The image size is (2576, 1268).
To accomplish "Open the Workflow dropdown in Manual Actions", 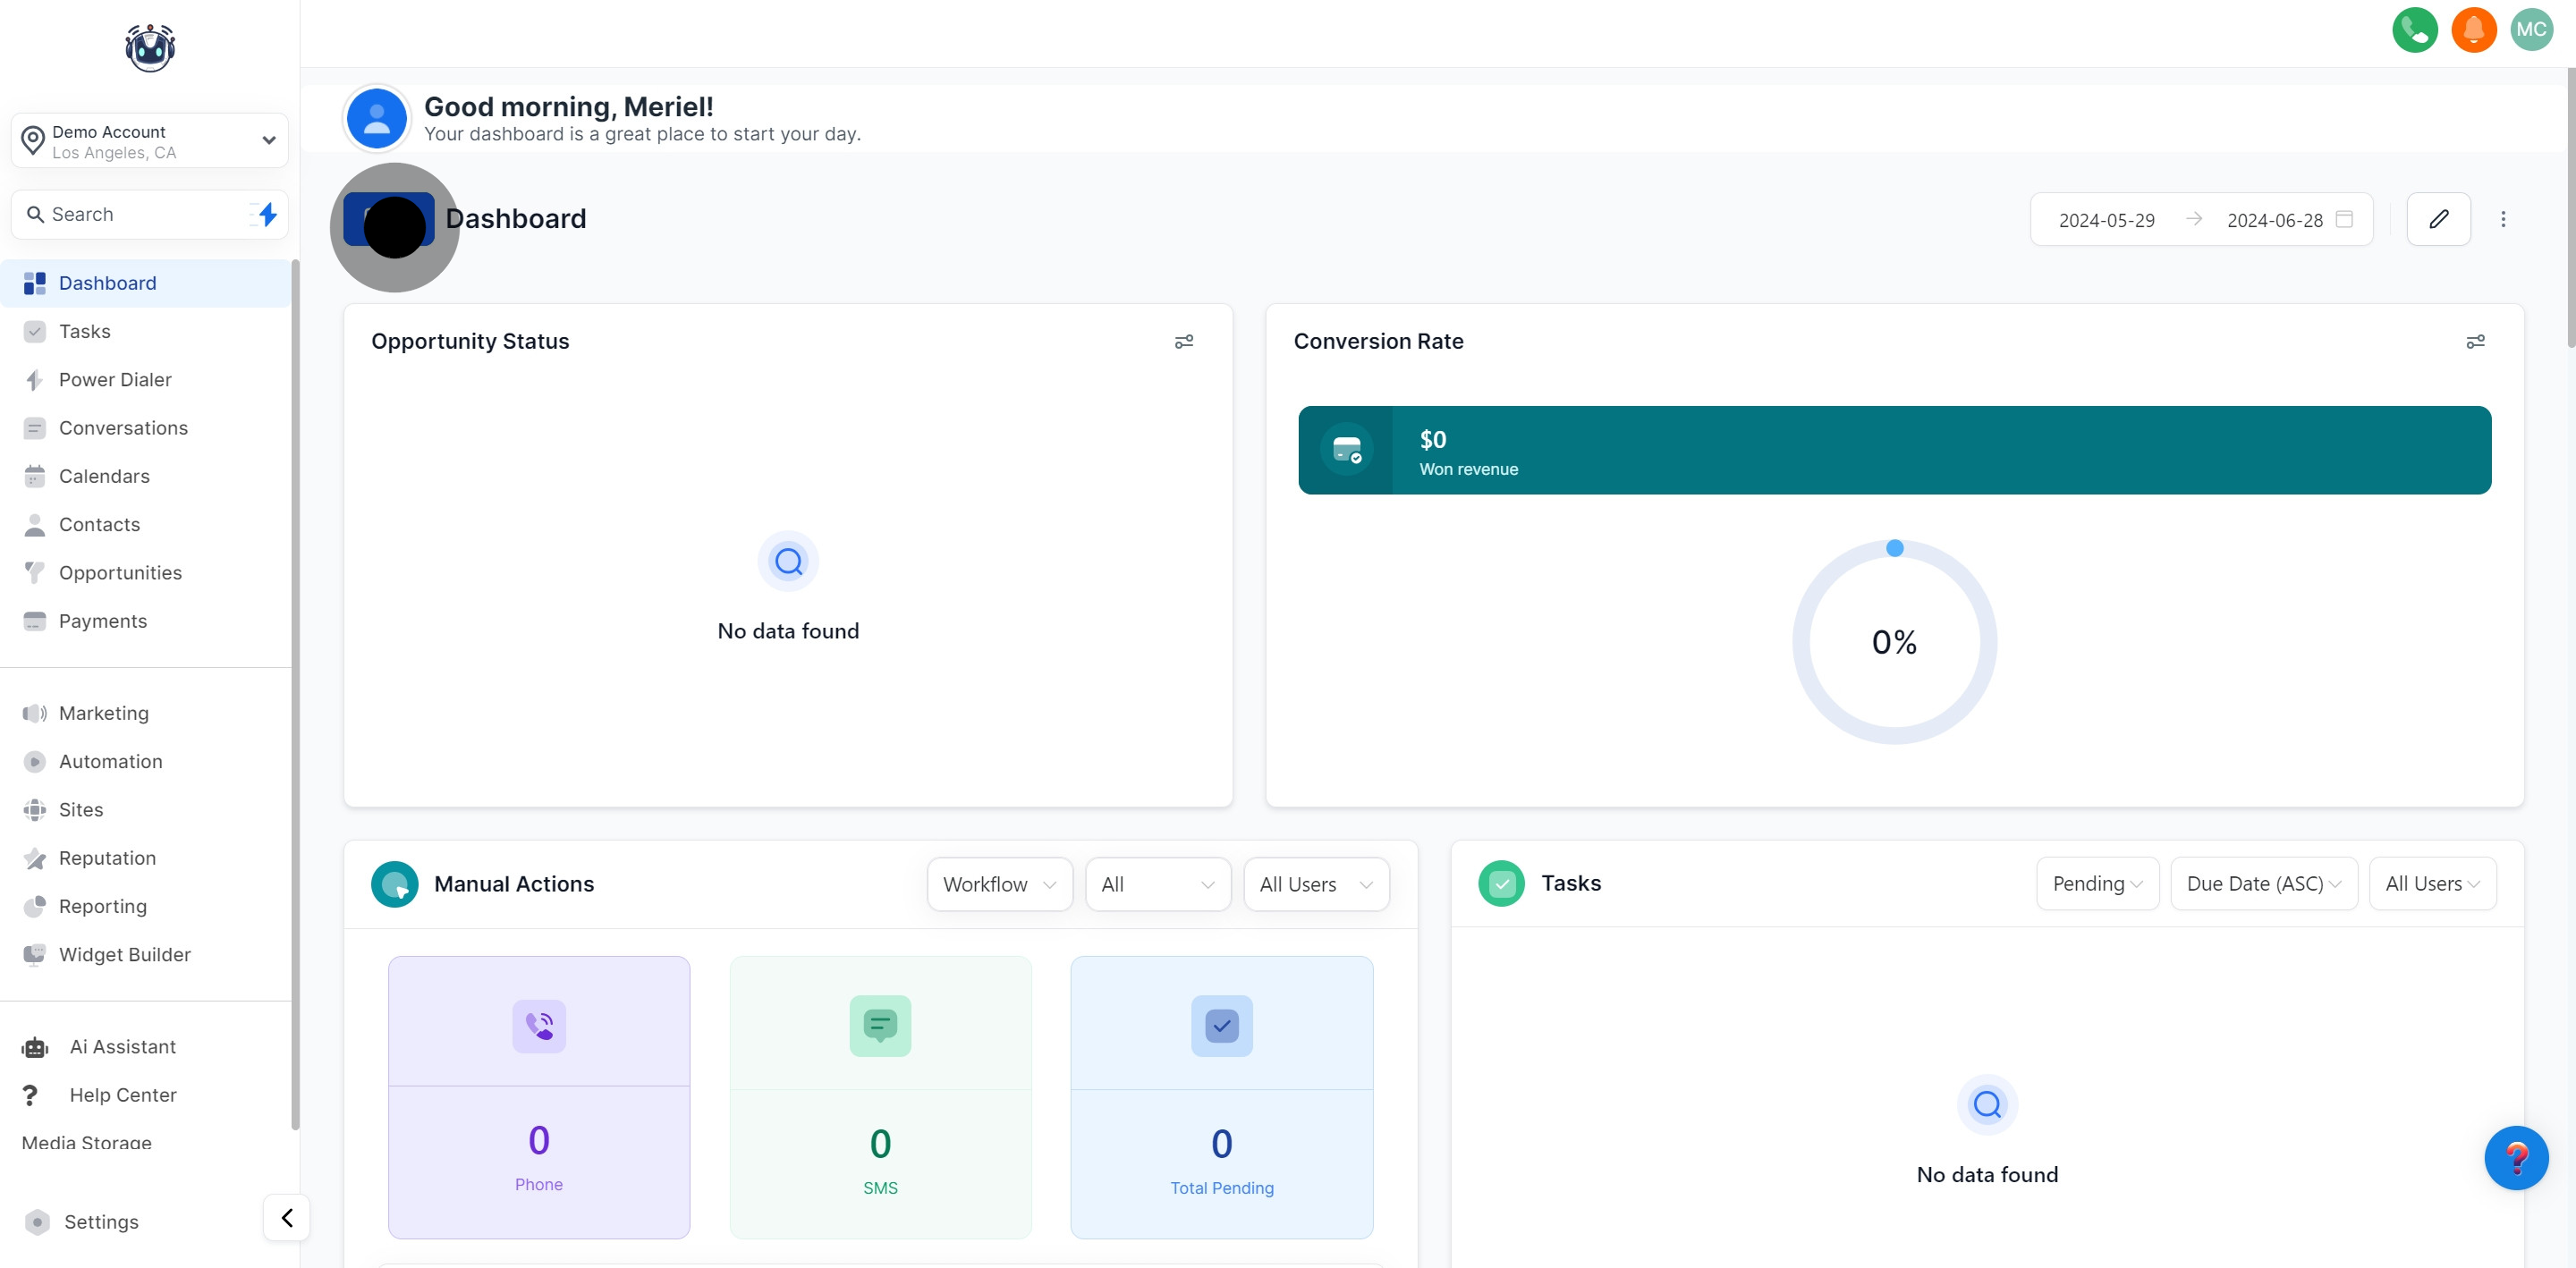I will [999, 884].
